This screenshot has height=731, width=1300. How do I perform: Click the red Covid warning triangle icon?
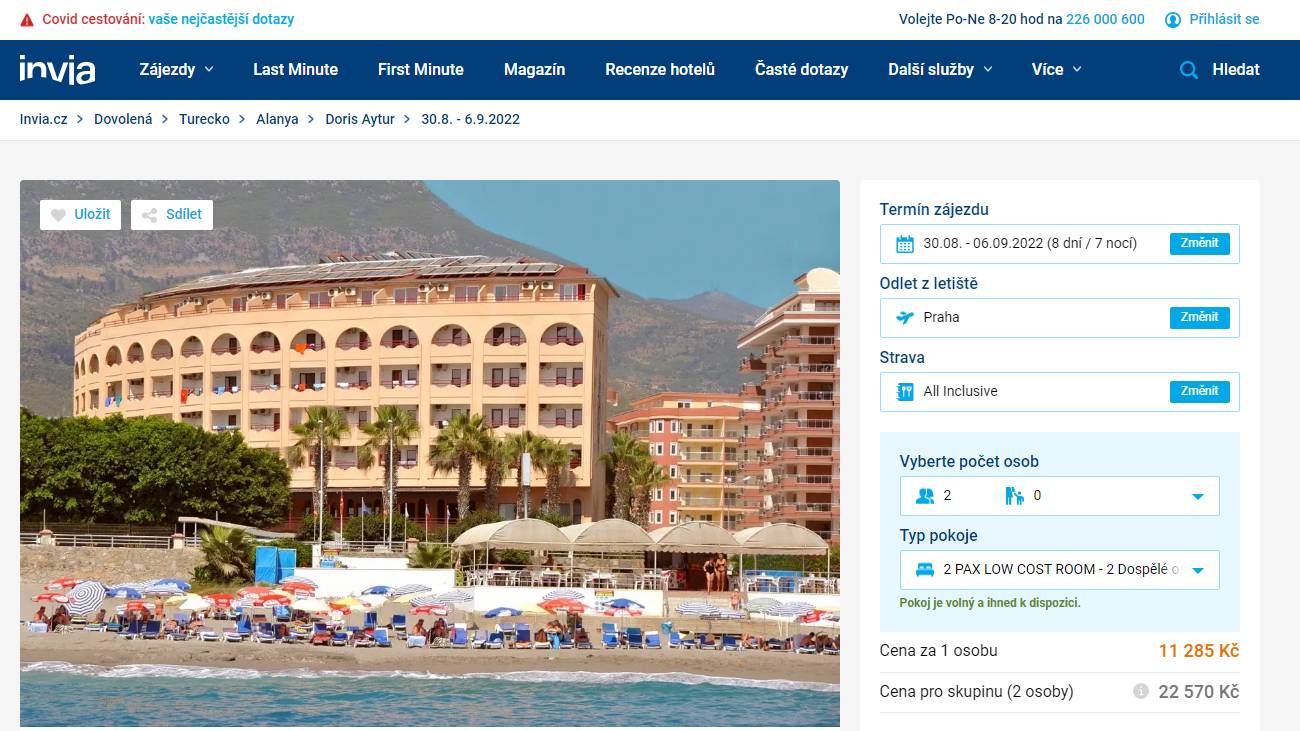(x=27, y=20)
